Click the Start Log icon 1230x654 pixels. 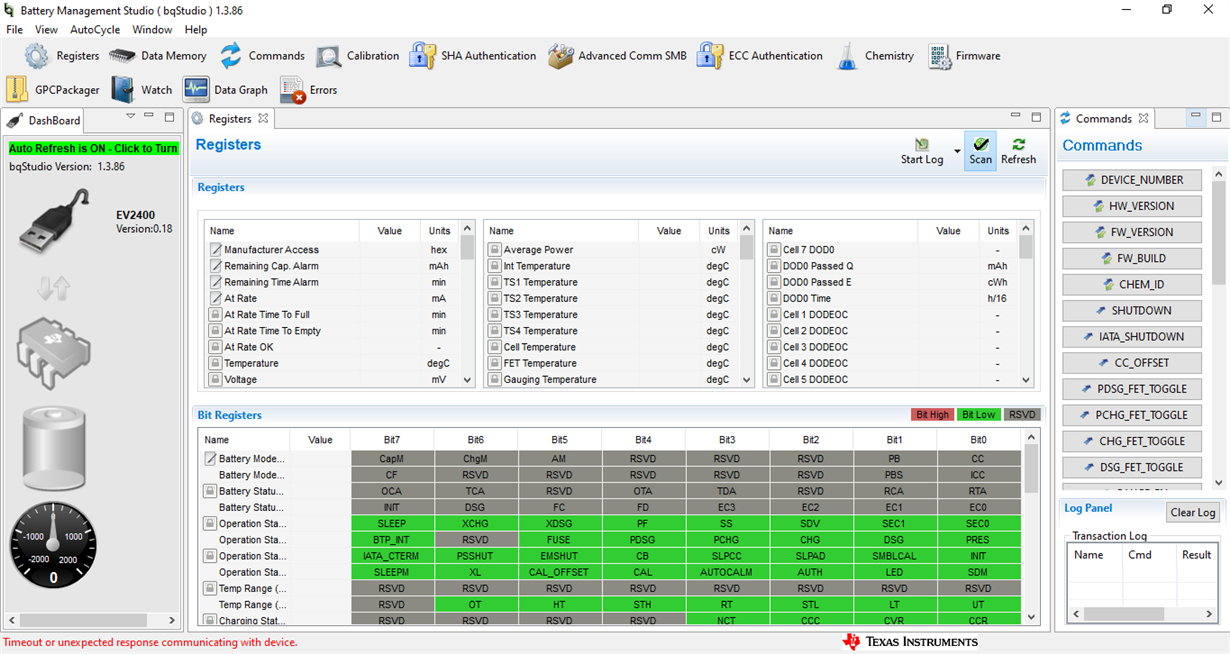922,146
